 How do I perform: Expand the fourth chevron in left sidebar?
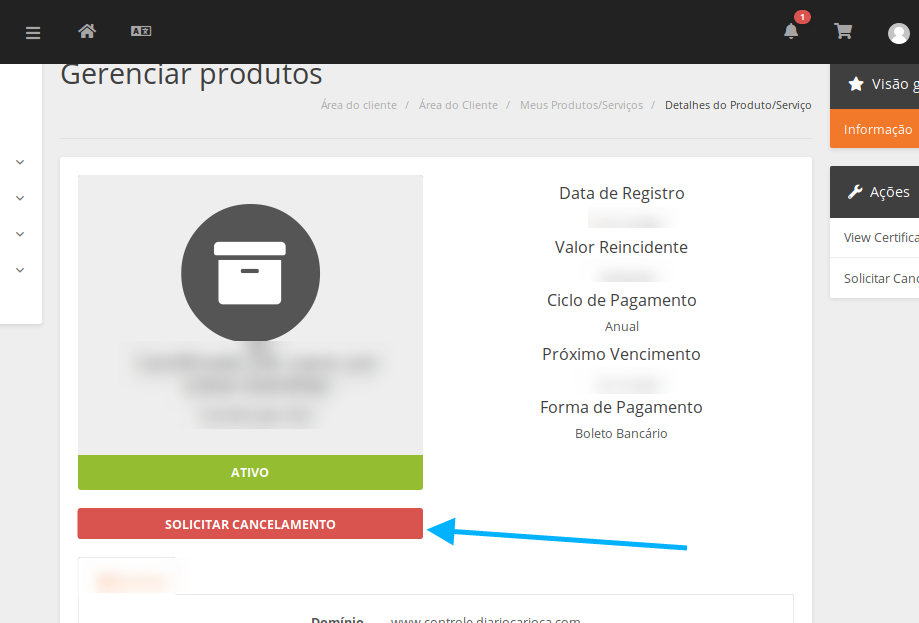tap(20, 270)
